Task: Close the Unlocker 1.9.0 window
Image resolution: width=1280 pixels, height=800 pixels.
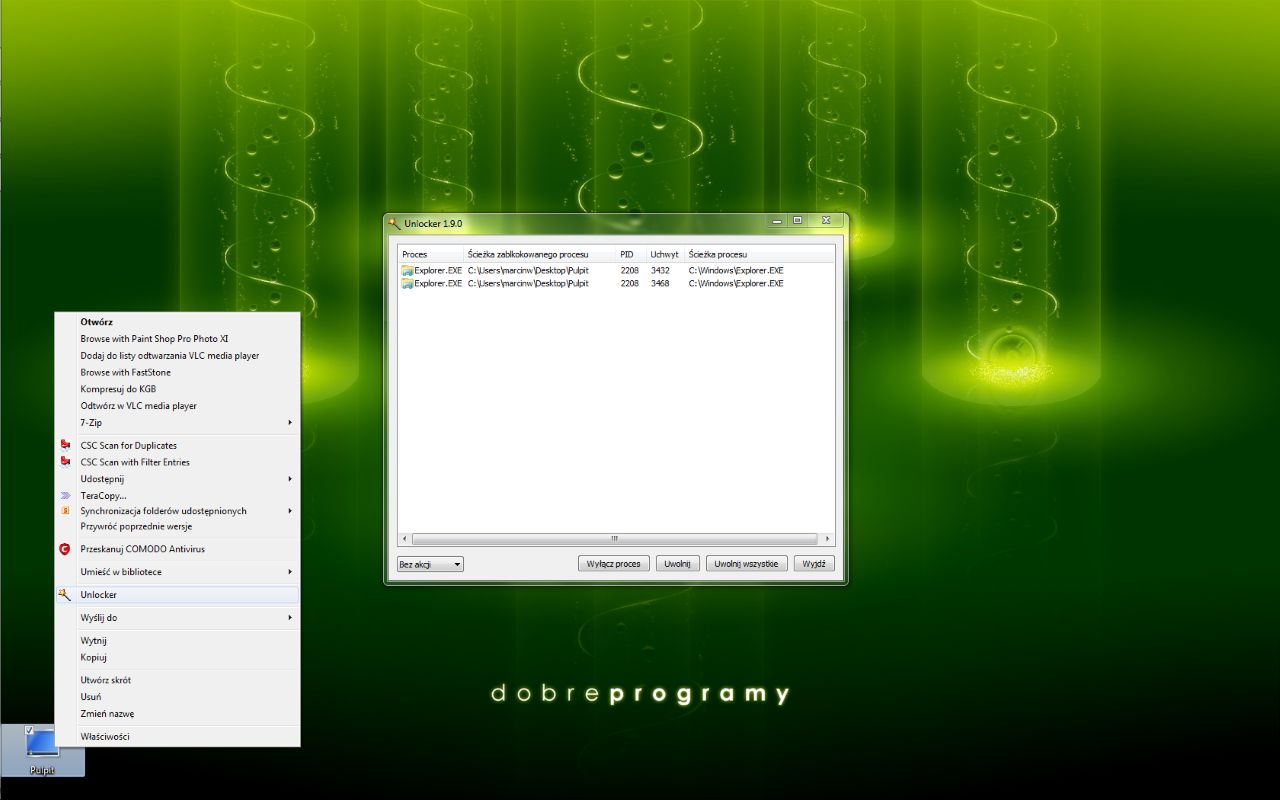Action: 826,221
